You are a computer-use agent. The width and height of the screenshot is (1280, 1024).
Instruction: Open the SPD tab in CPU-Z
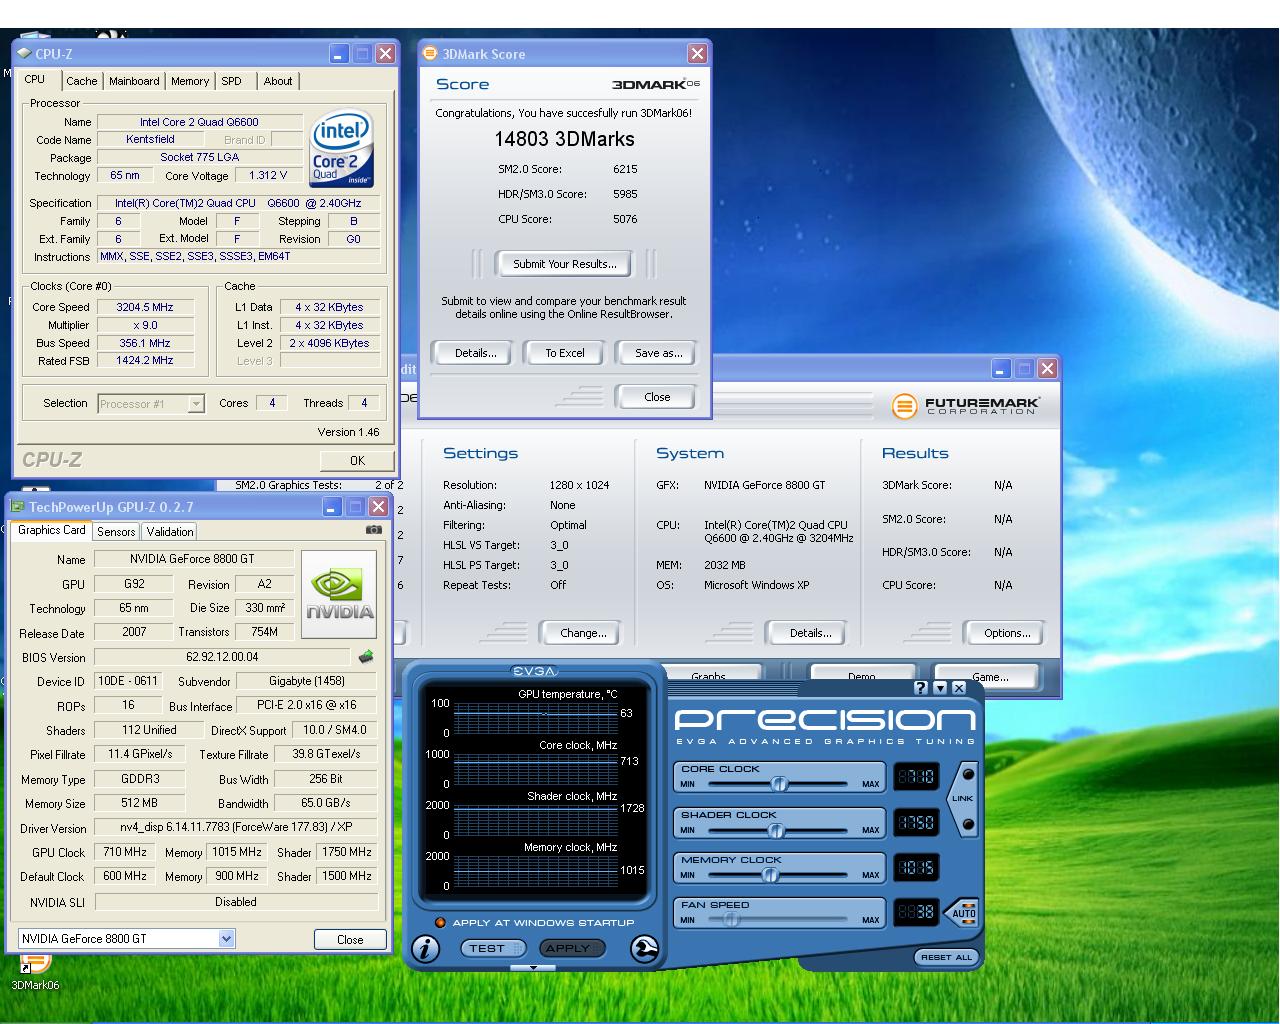[x=232, y=81]
